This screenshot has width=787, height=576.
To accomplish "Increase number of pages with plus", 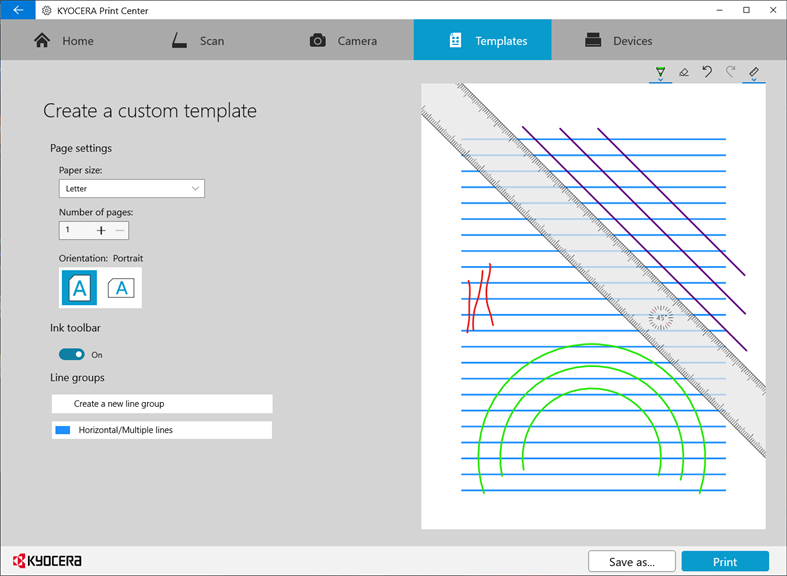I will tap(101, 230).
